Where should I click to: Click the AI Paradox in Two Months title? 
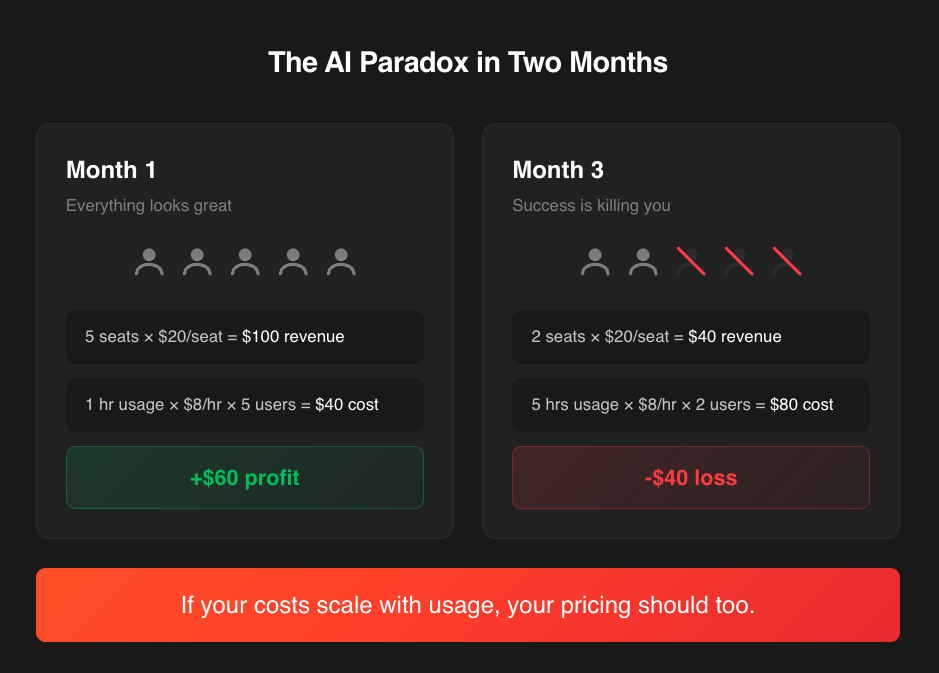(x=468, y=63)
